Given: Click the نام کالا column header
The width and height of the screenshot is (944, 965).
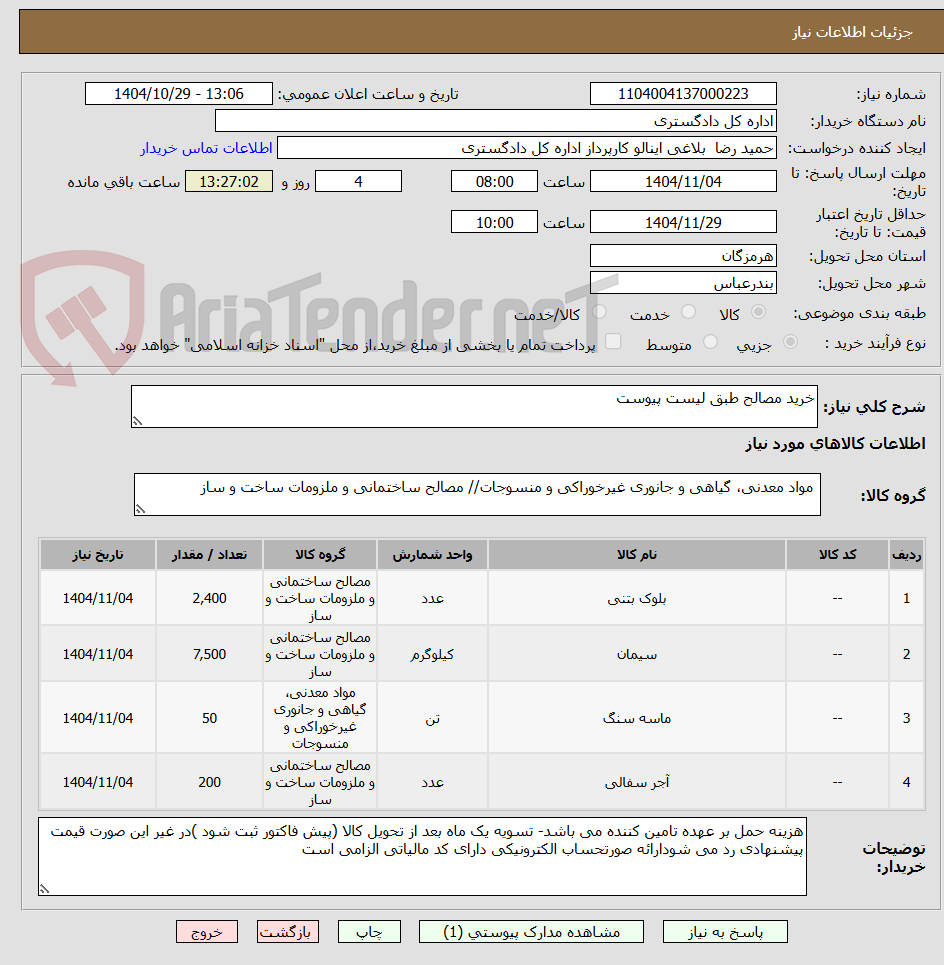Looking at the screenshot, I should [x=637, y=555].
